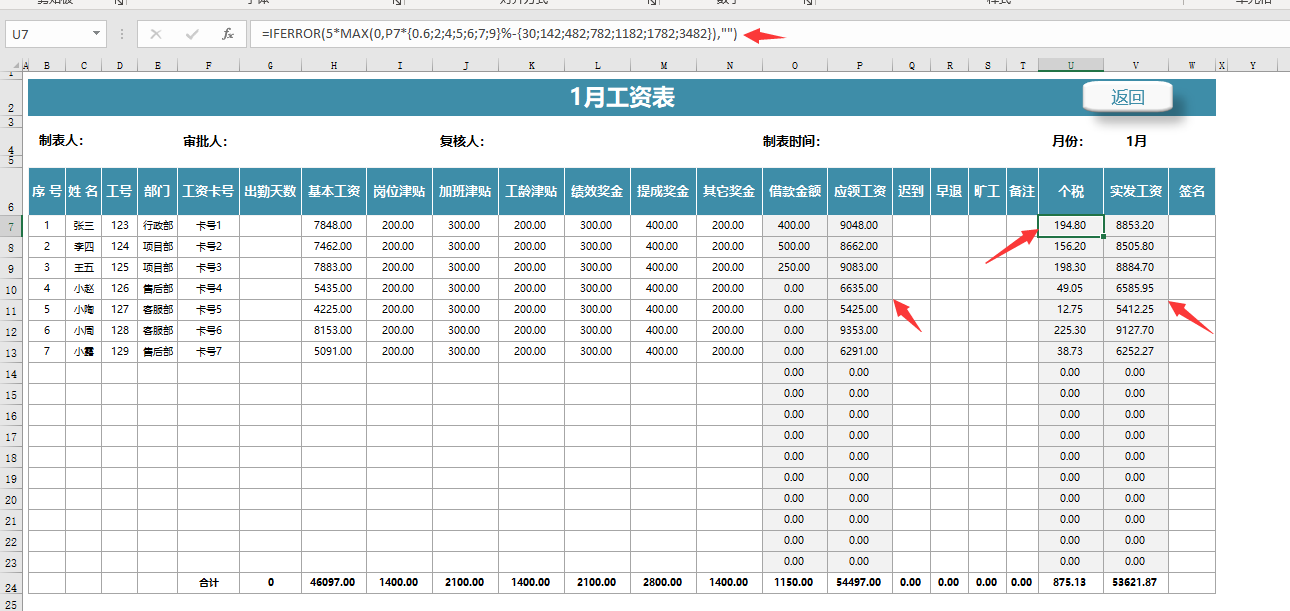Click the 借款金额 column heading
1290x611 pixels.
point(795,191)
